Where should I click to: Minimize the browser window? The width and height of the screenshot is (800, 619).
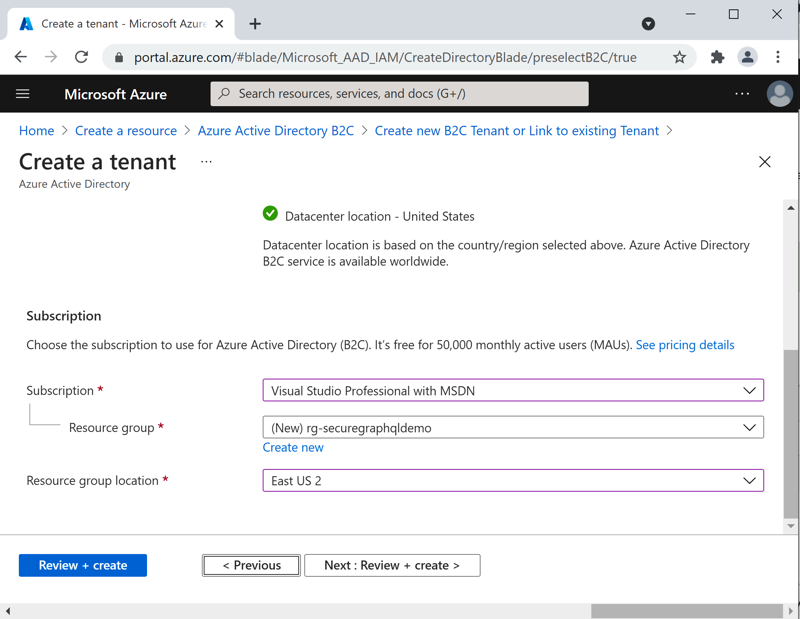pyautogui.click(x=690, y=14)
